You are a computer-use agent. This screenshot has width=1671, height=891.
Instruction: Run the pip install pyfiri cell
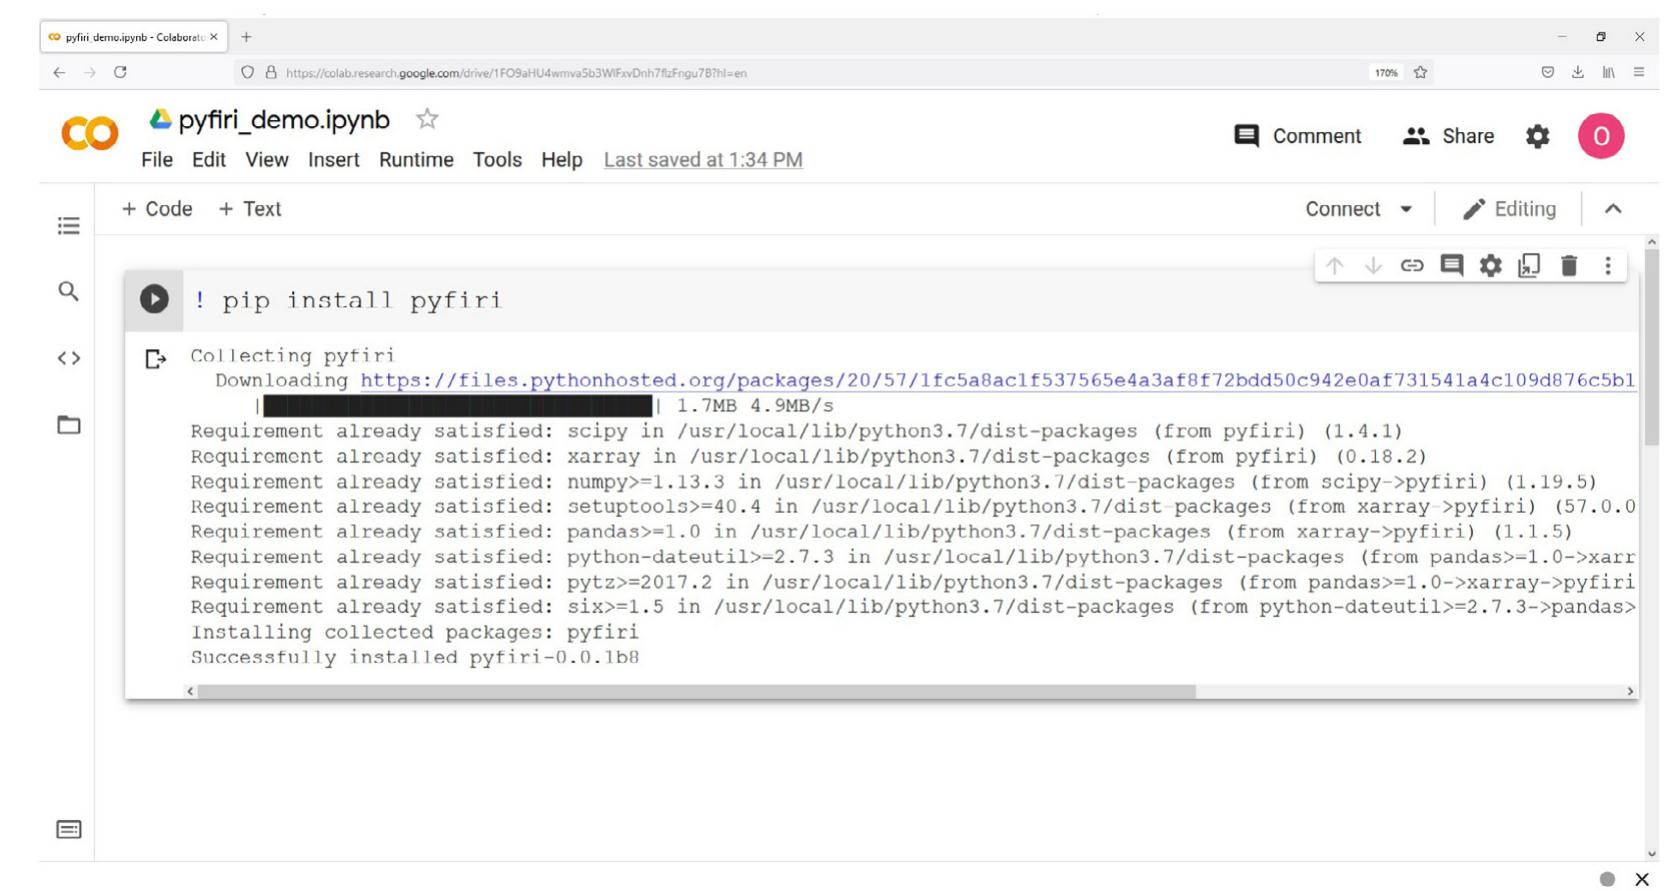[x=154, y=299]
